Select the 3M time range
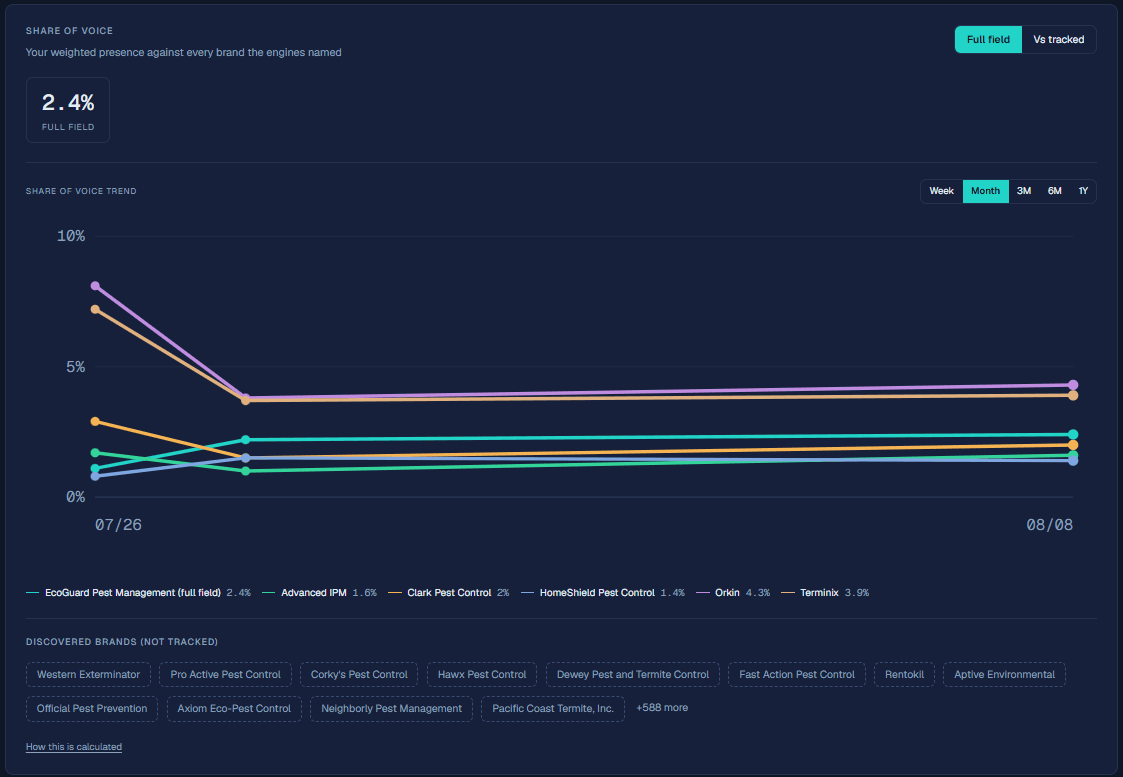1123x777 pixels. click(1023, 191)
